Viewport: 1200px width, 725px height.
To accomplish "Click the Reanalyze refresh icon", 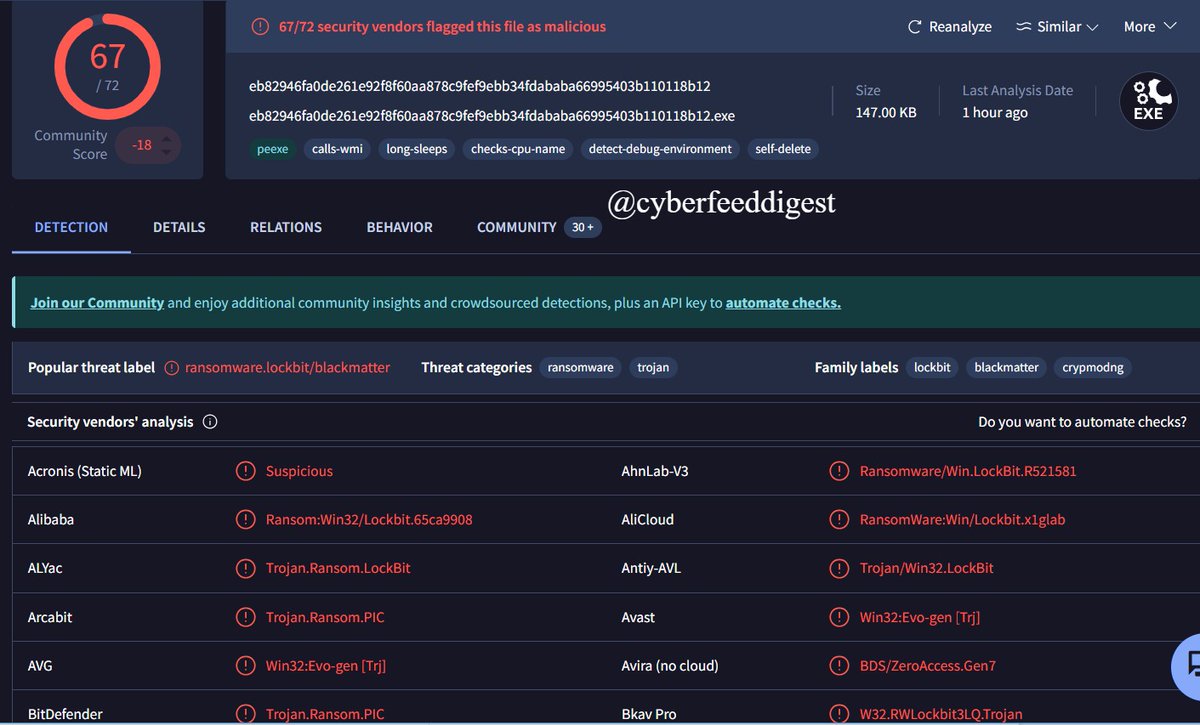I will (x=914, y=27).
